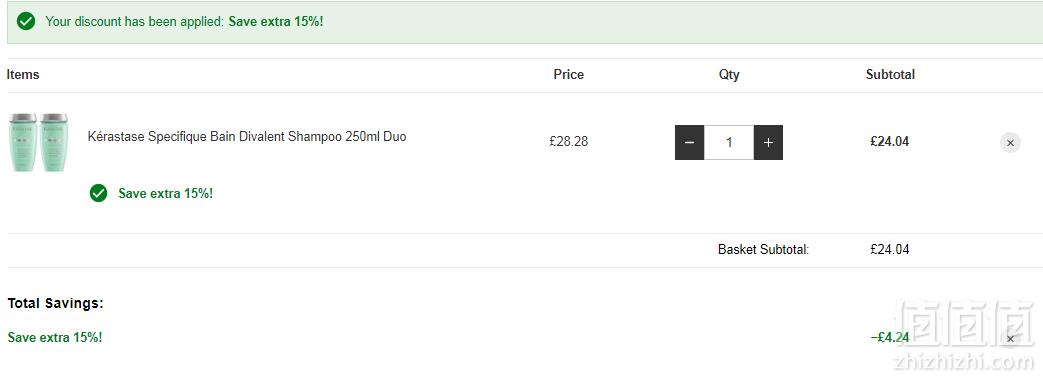Screen dimensions: 1043x379
Task: Click the Kérastase shampoo duo product thumbnail
Action: pyautogui.click(x=39, y=142)
